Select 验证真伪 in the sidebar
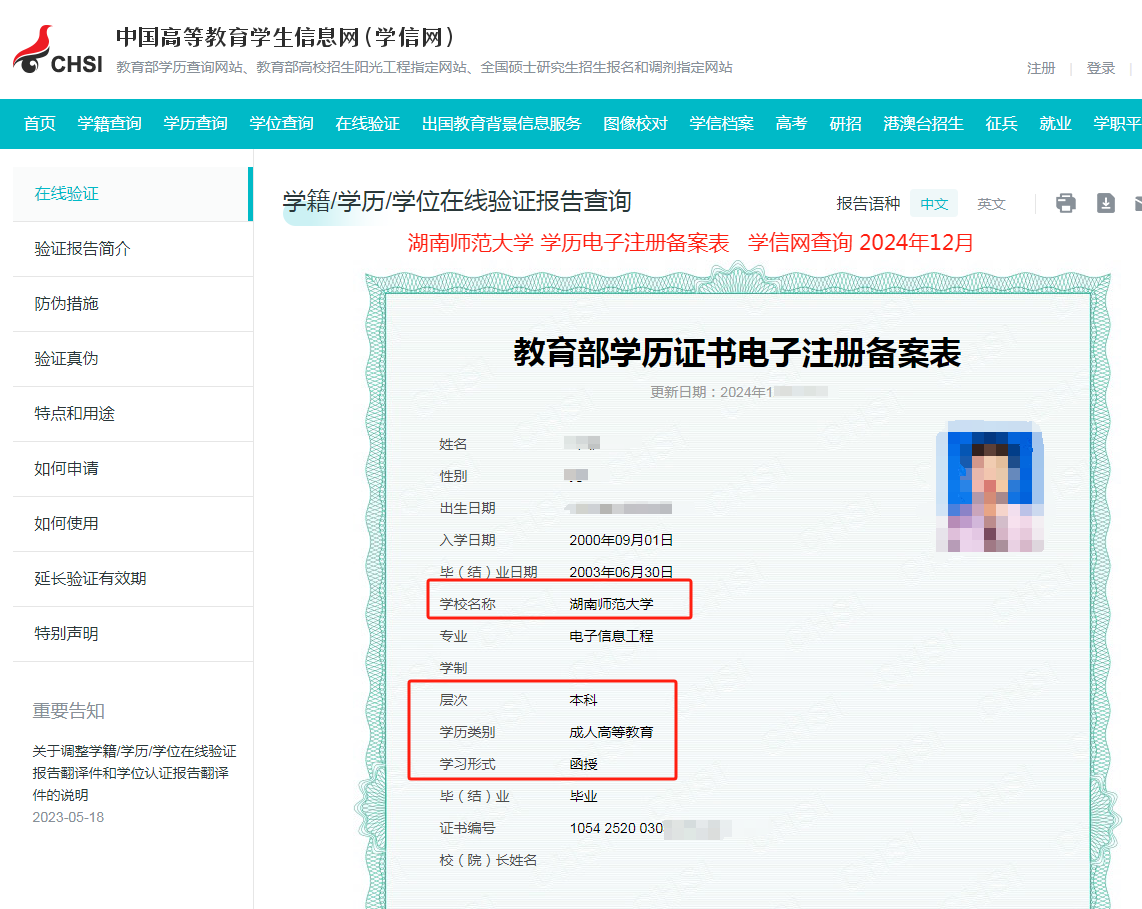The width and height of the screenshot is (1142, 909). [x=133, y=359]
